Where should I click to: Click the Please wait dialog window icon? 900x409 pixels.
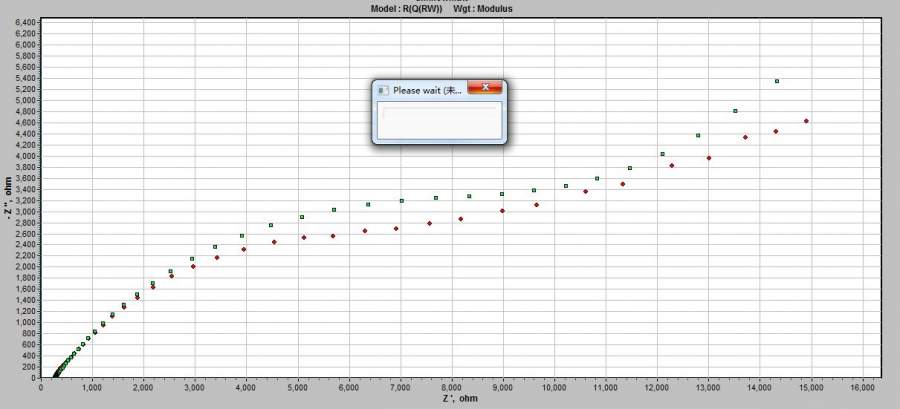[383, 91]
